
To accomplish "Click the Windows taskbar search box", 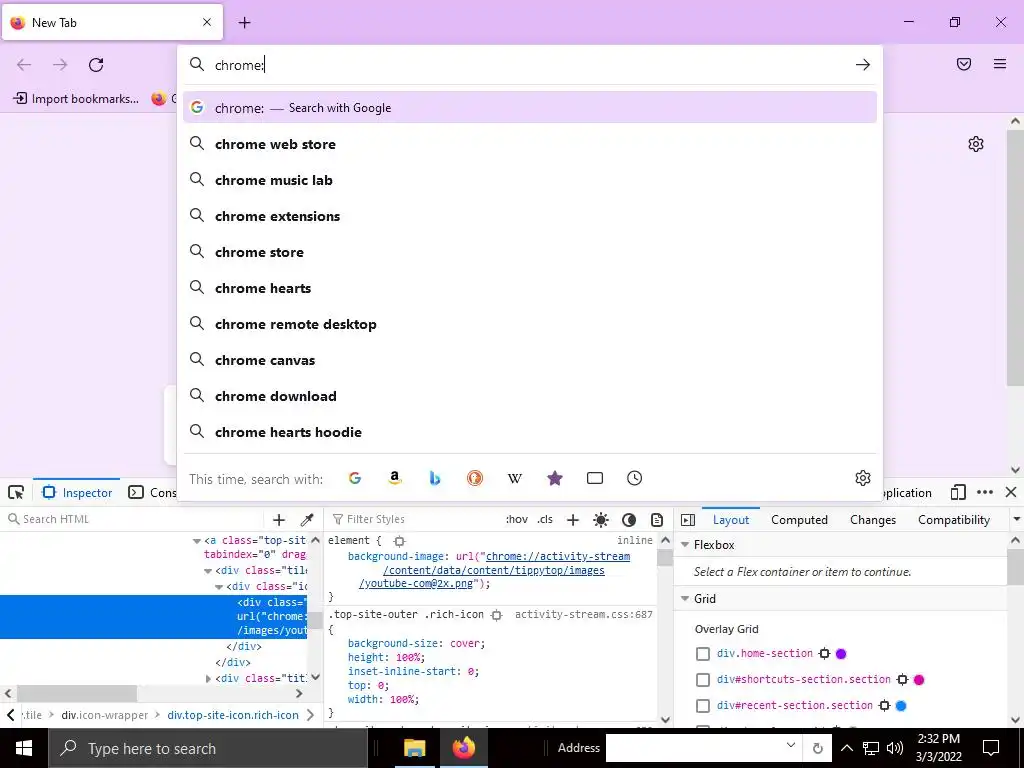I will pos(208,748).
